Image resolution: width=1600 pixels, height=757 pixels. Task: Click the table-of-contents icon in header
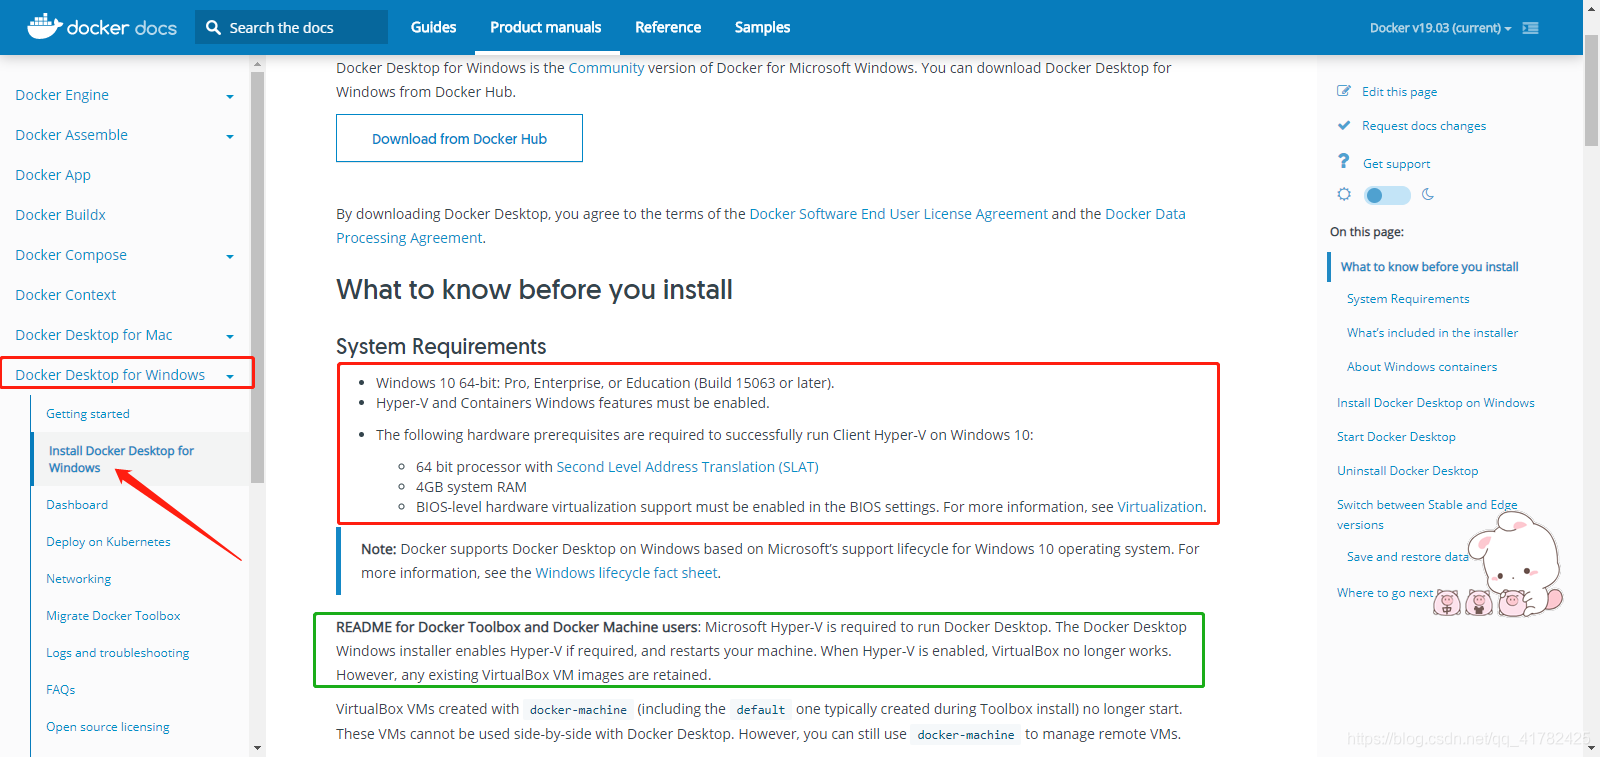1530,28
